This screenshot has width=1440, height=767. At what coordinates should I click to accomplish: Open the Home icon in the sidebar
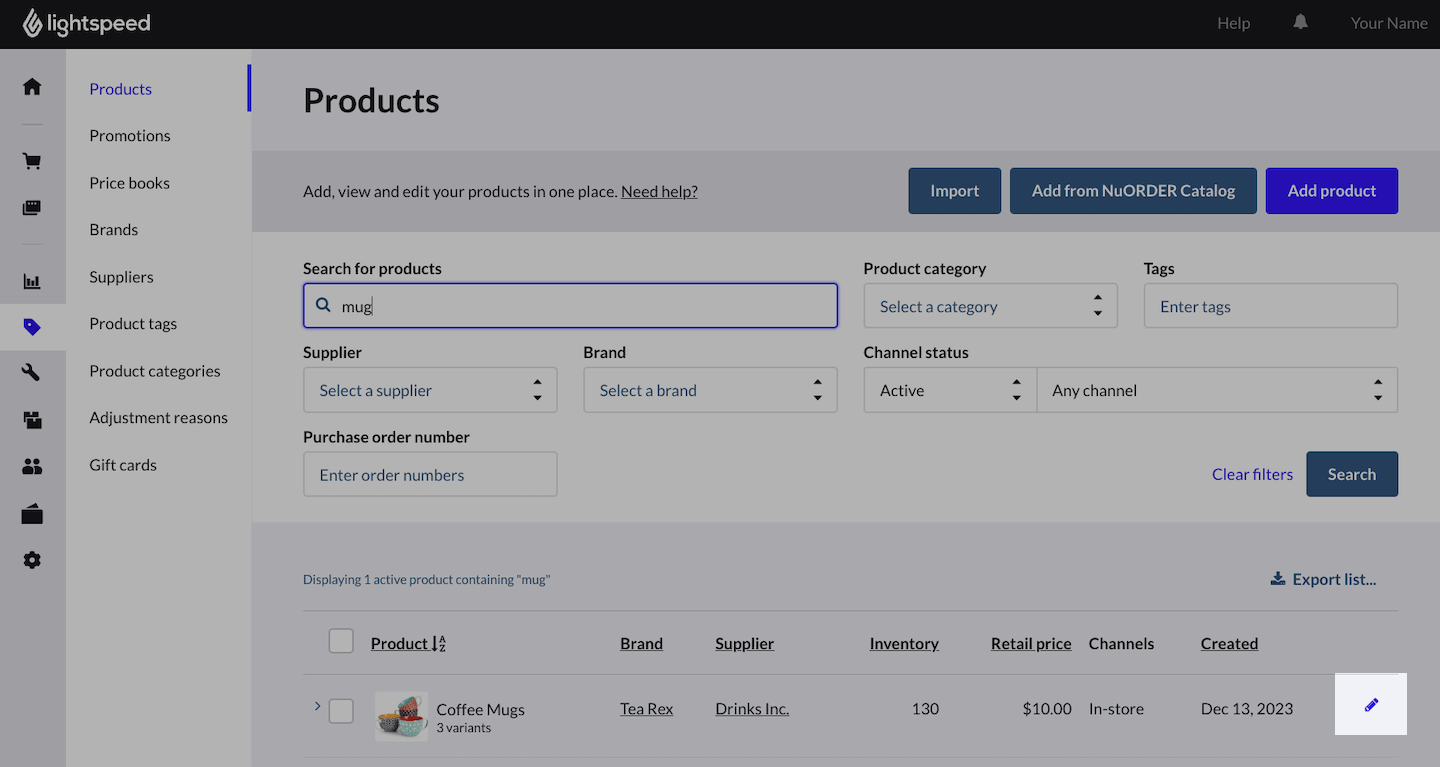tap(32, 87)
